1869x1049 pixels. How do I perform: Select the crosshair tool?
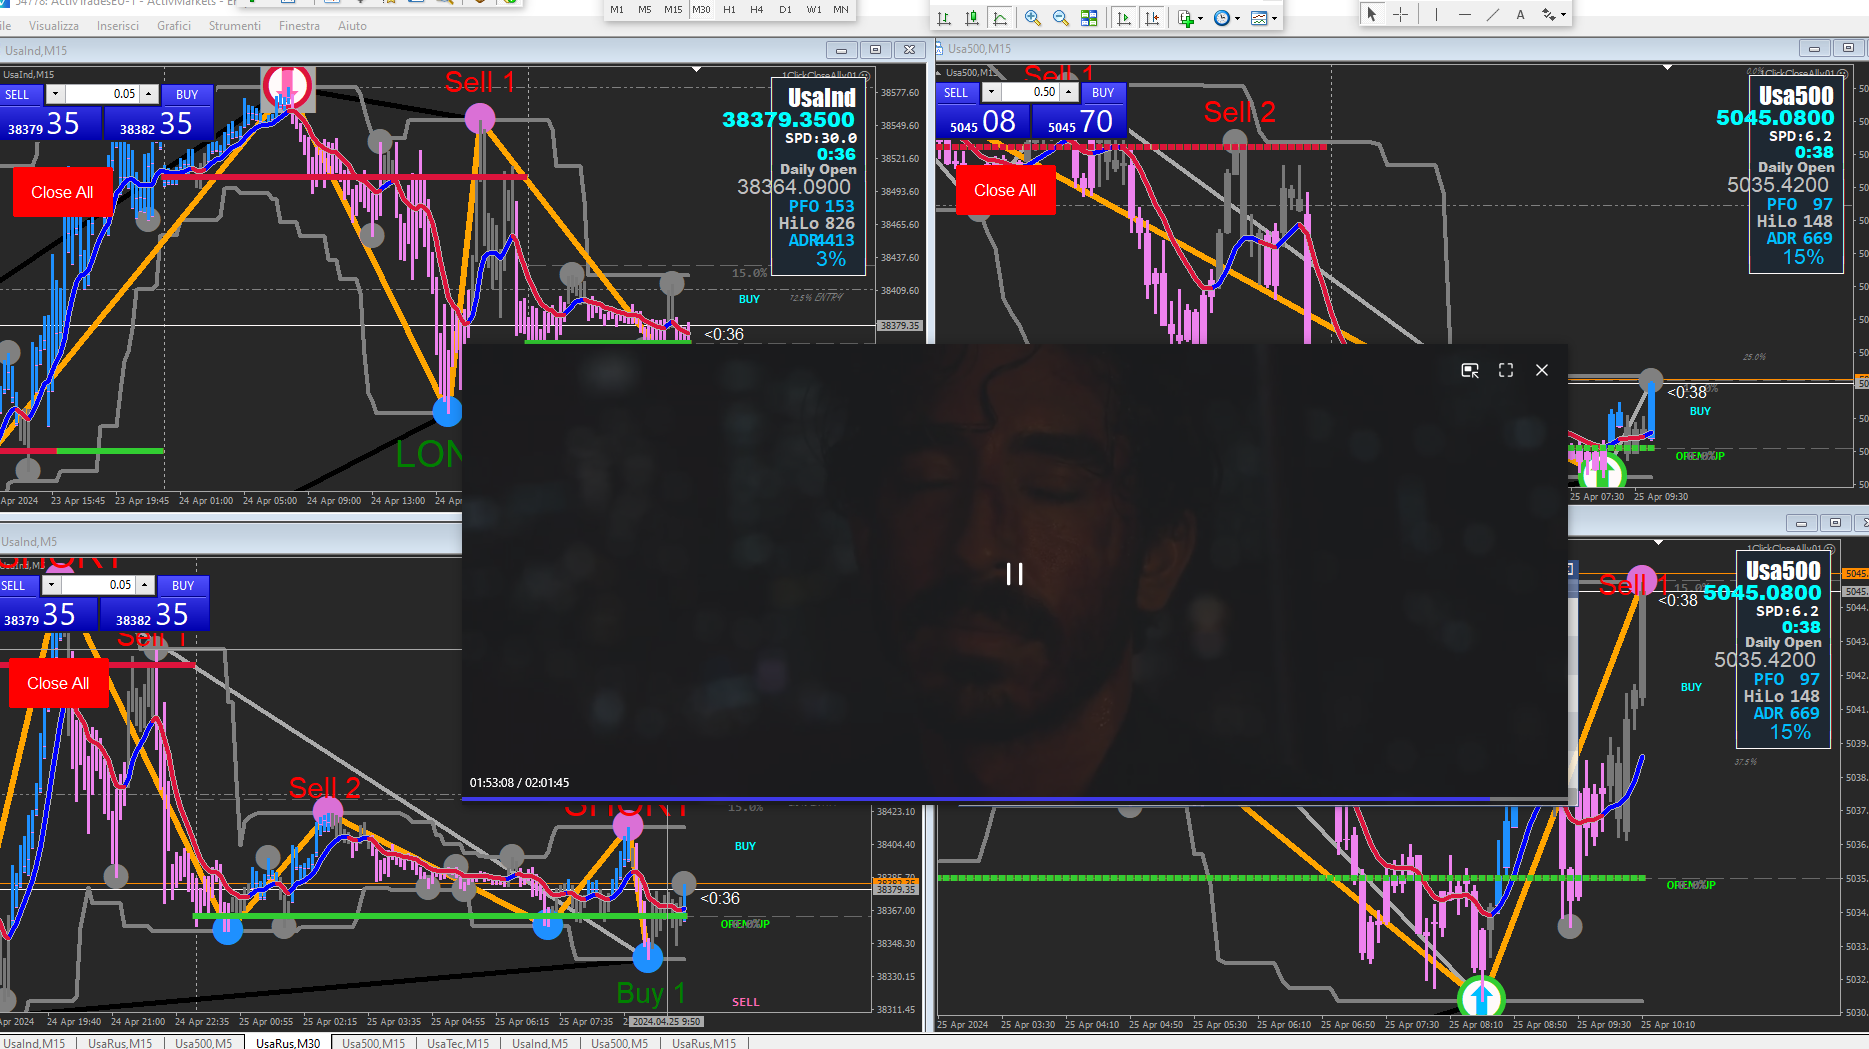tap(1401, 14)
